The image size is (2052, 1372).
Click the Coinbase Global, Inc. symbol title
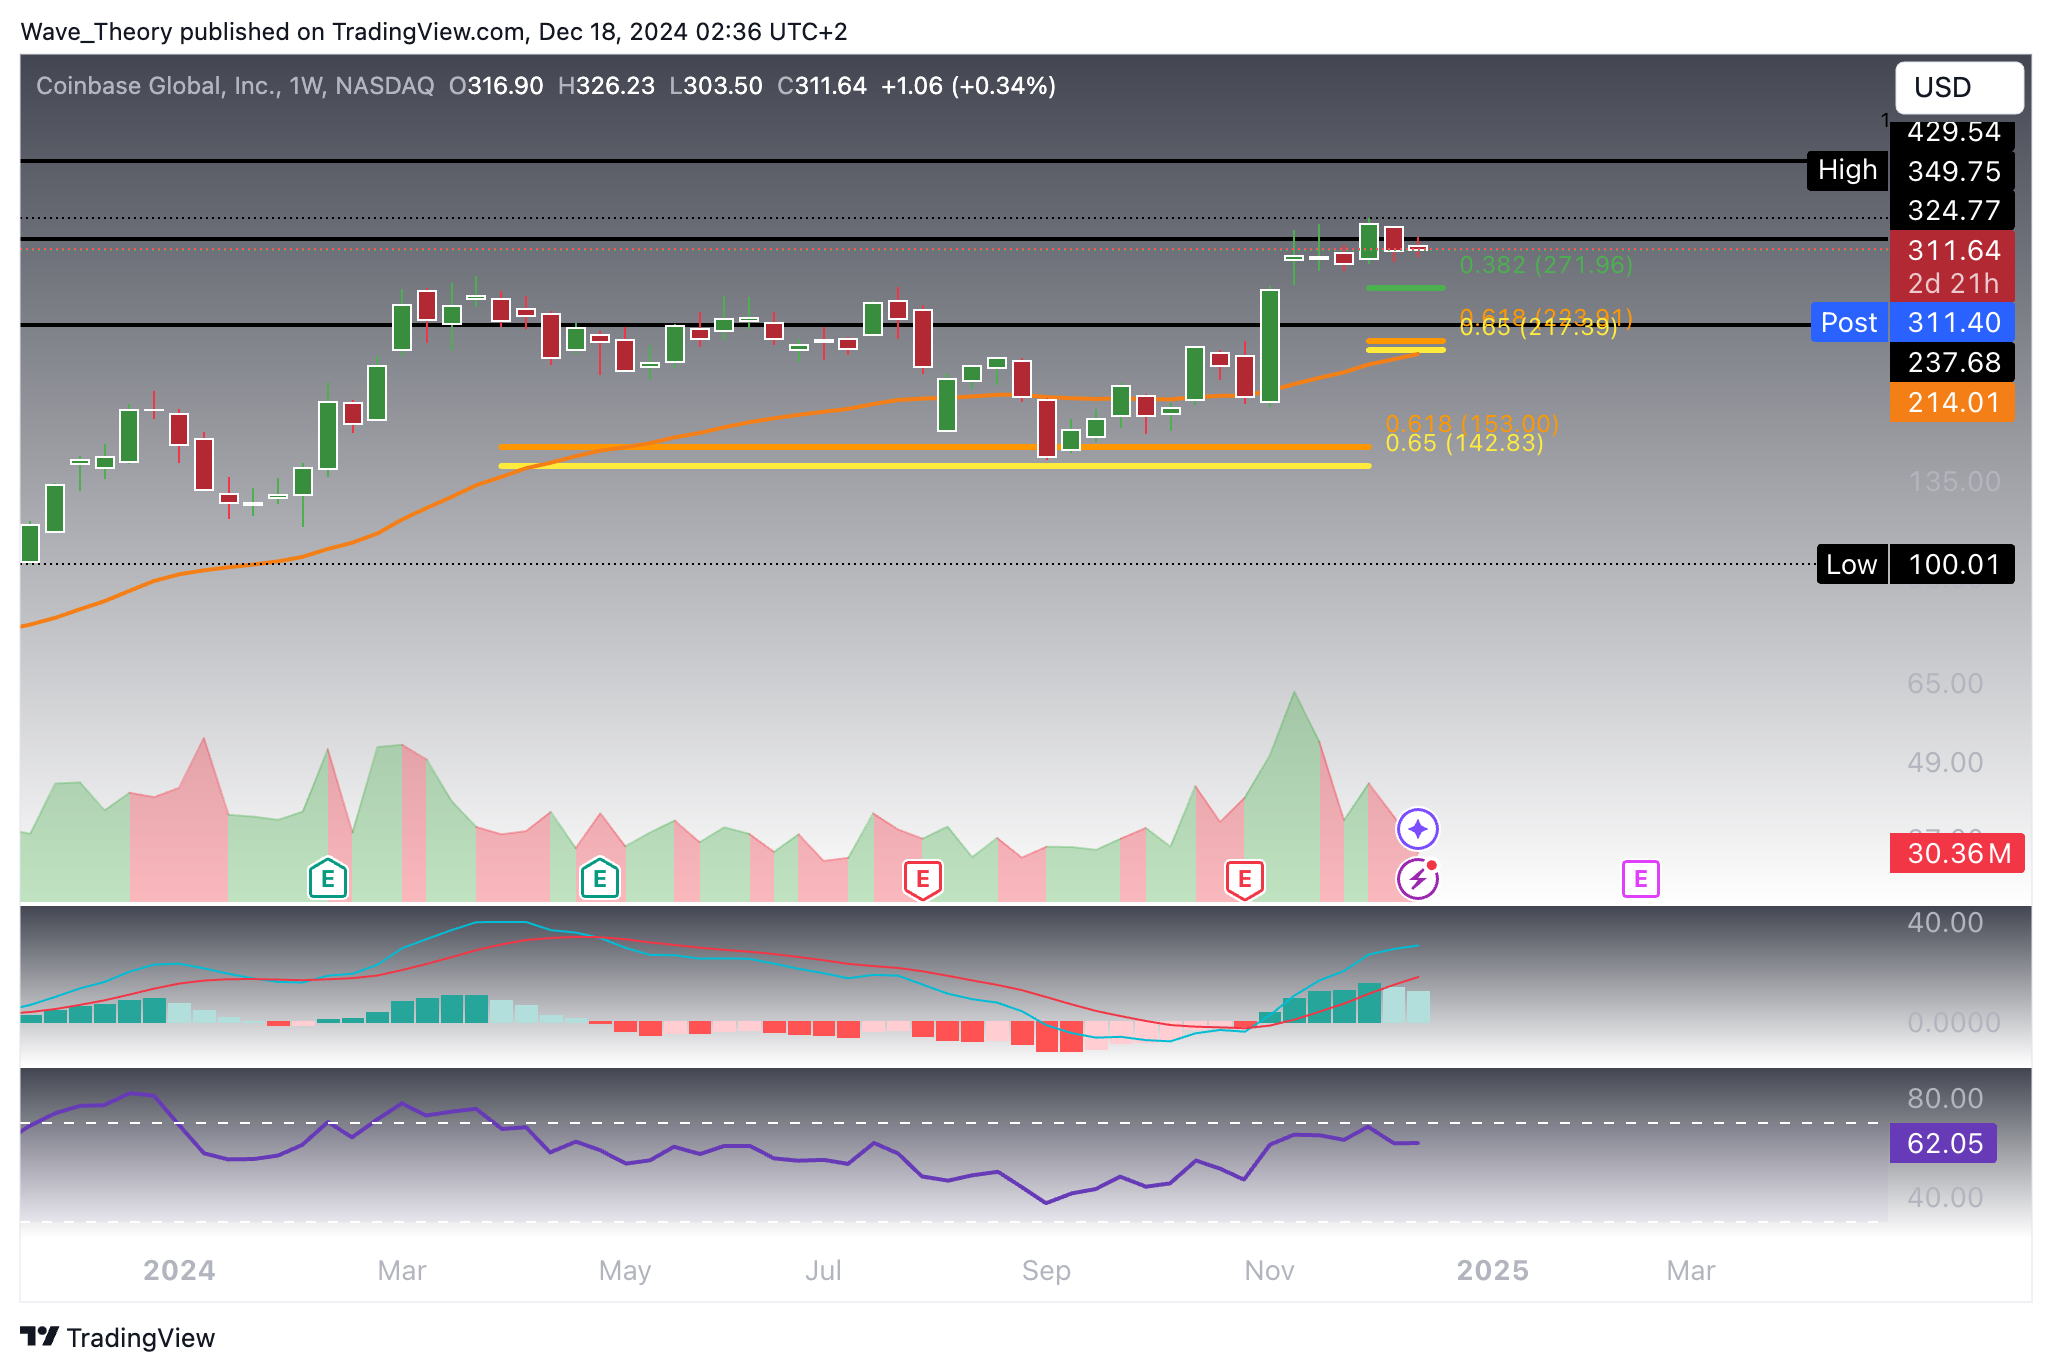[x=158, y=86]
